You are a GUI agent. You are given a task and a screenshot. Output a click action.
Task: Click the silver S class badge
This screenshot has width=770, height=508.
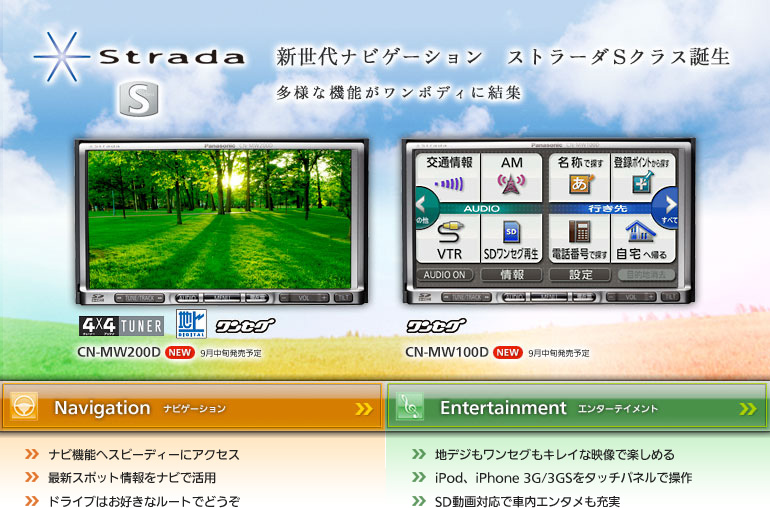139,99
